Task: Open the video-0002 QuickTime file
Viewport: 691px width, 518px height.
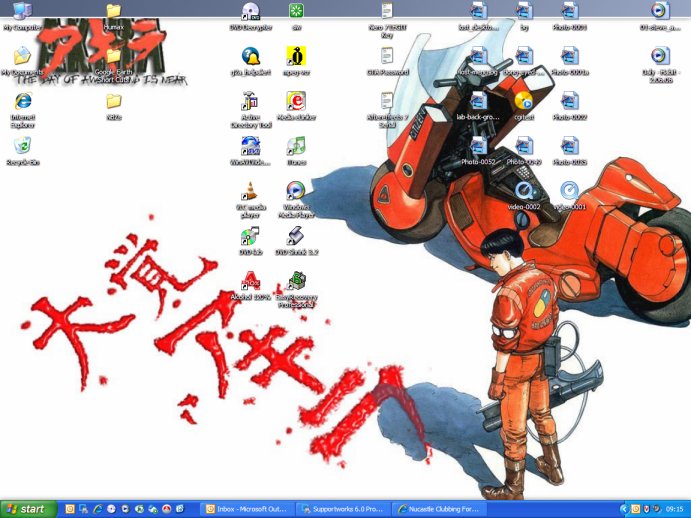Action: (x=523, y=190)
